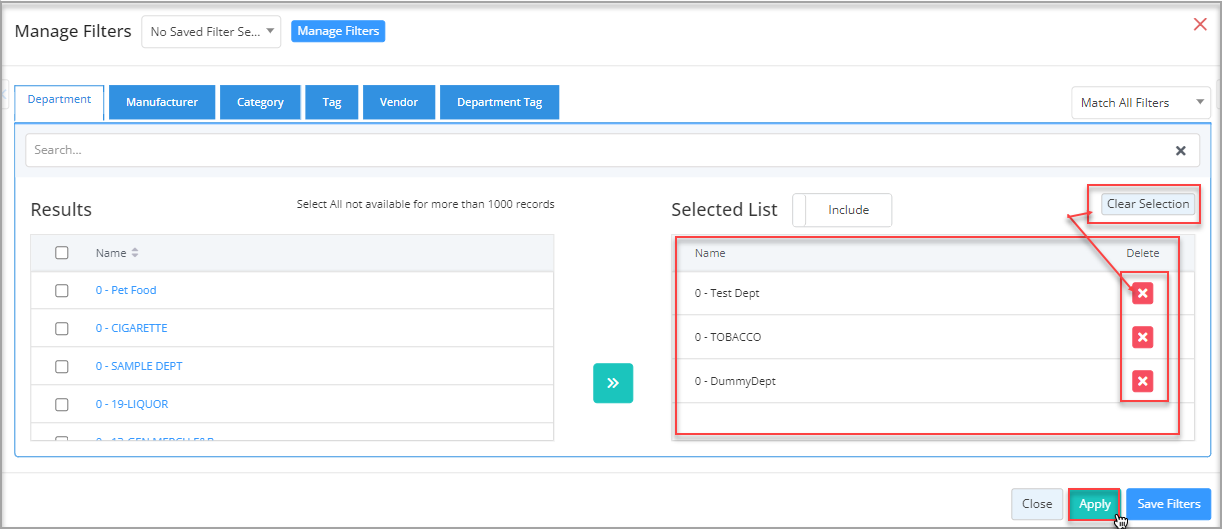Remove TOBACCO using its red X icon
Image resolution: width=1222 pixels, height=529 pixels.
pos(1143,337)
